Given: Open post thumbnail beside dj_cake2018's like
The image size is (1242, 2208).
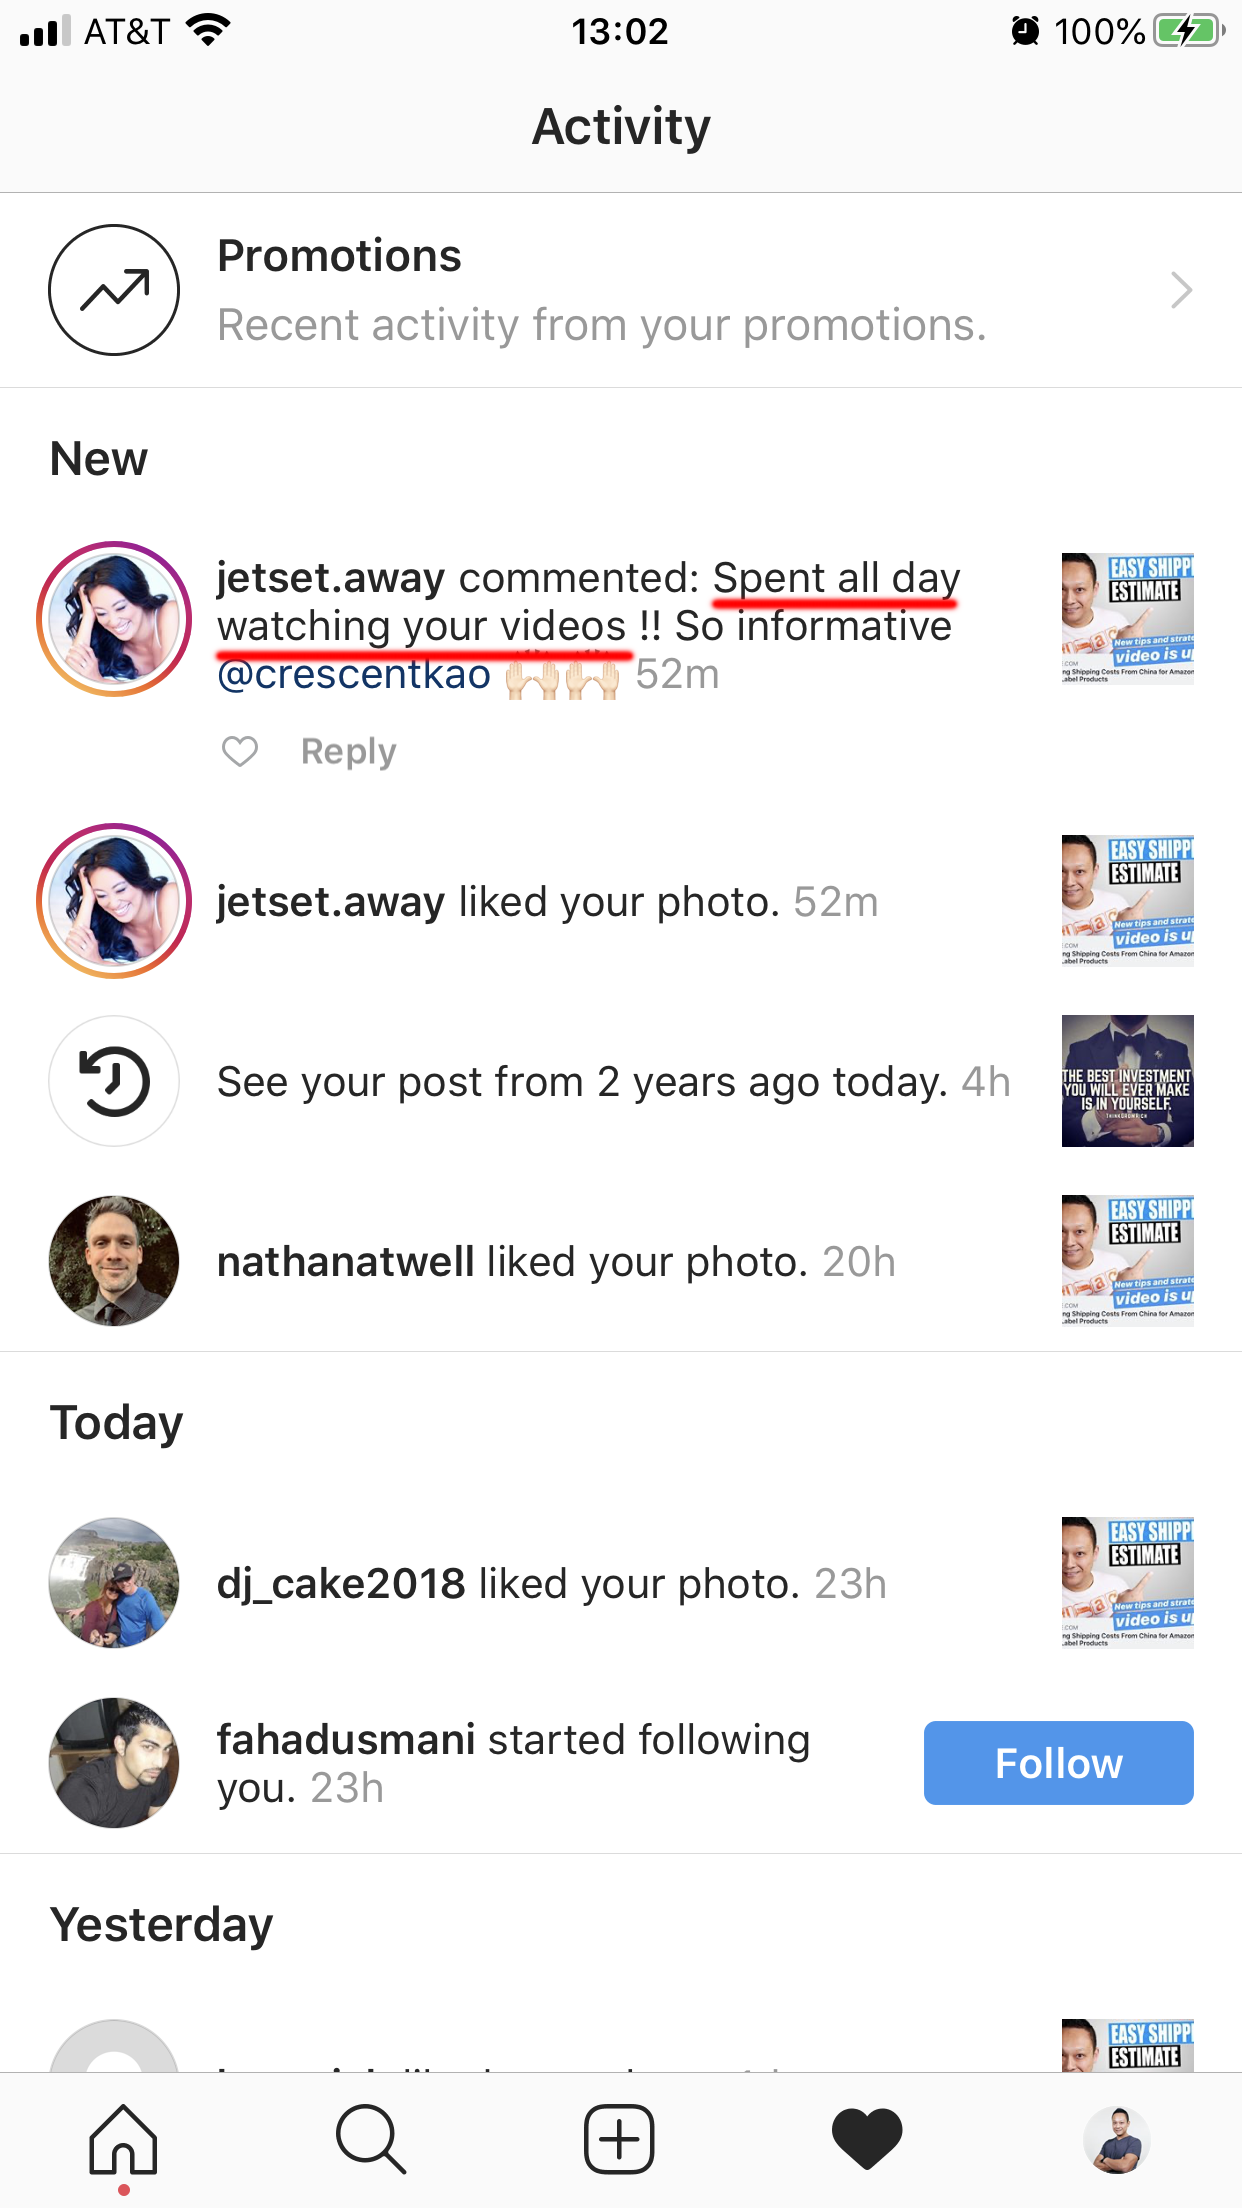Looking at the screenshot, I should point(1128,1583).
